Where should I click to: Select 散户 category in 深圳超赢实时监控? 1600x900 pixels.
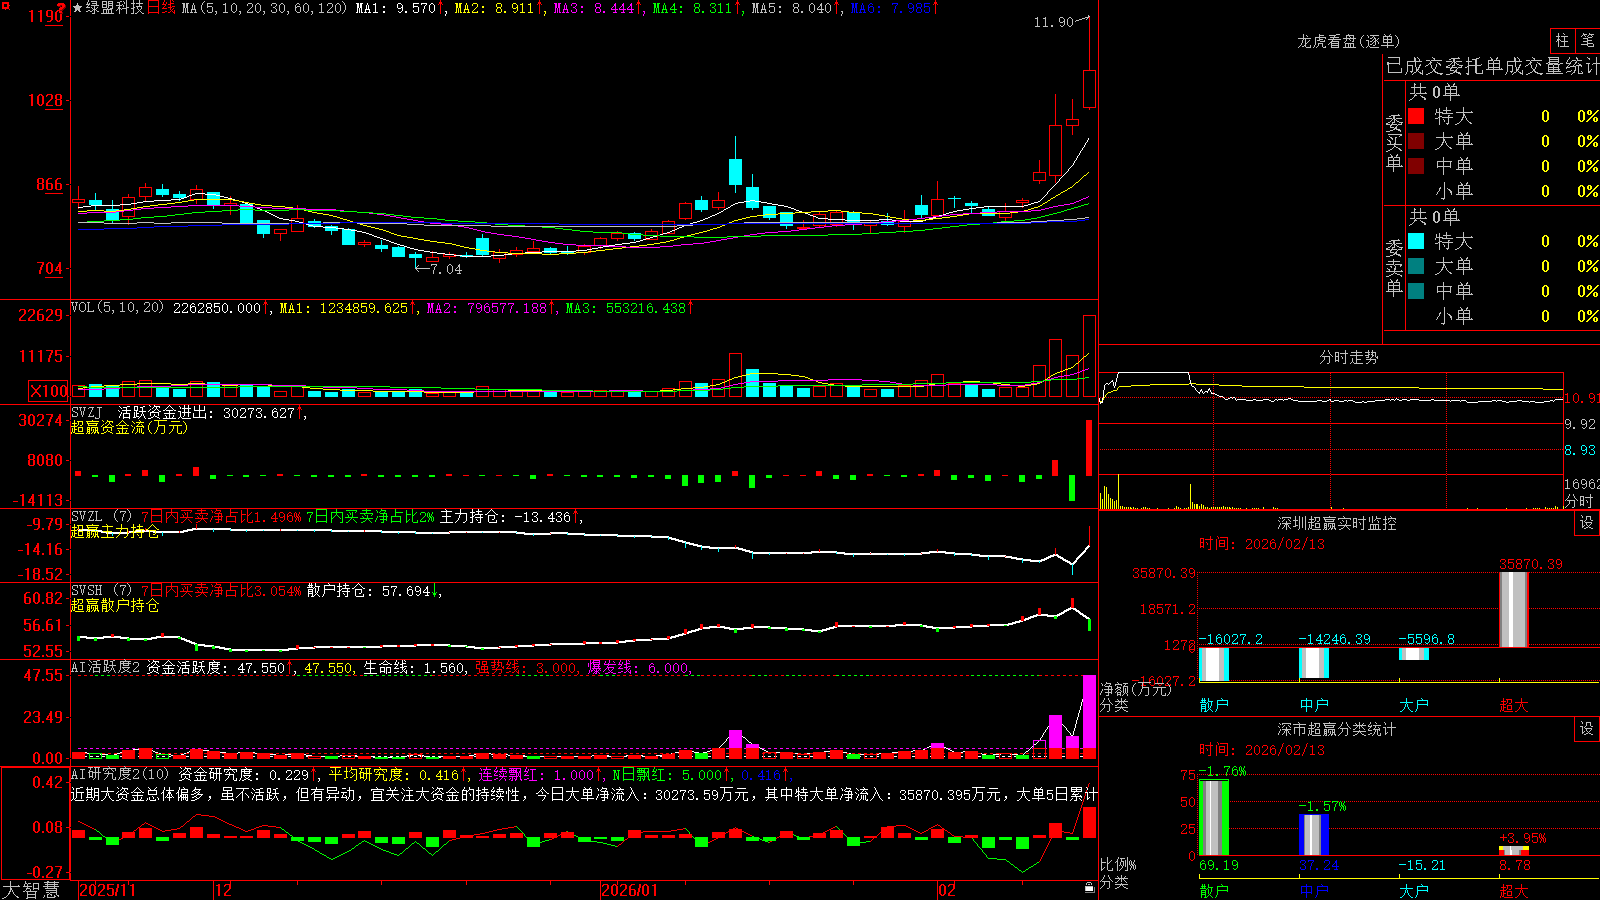pyautogui.click(x=1214, y=705)
